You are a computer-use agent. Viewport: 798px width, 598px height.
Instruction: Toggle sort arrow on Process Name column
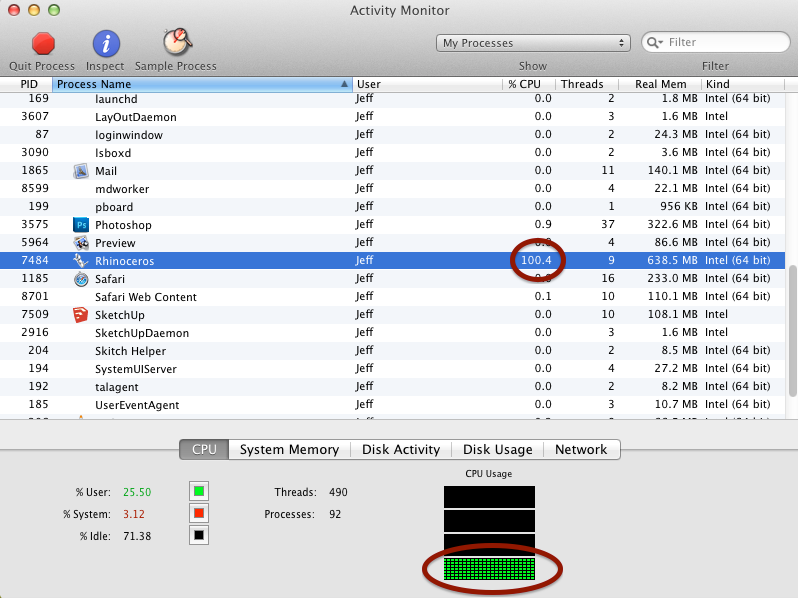pos(345,84)
